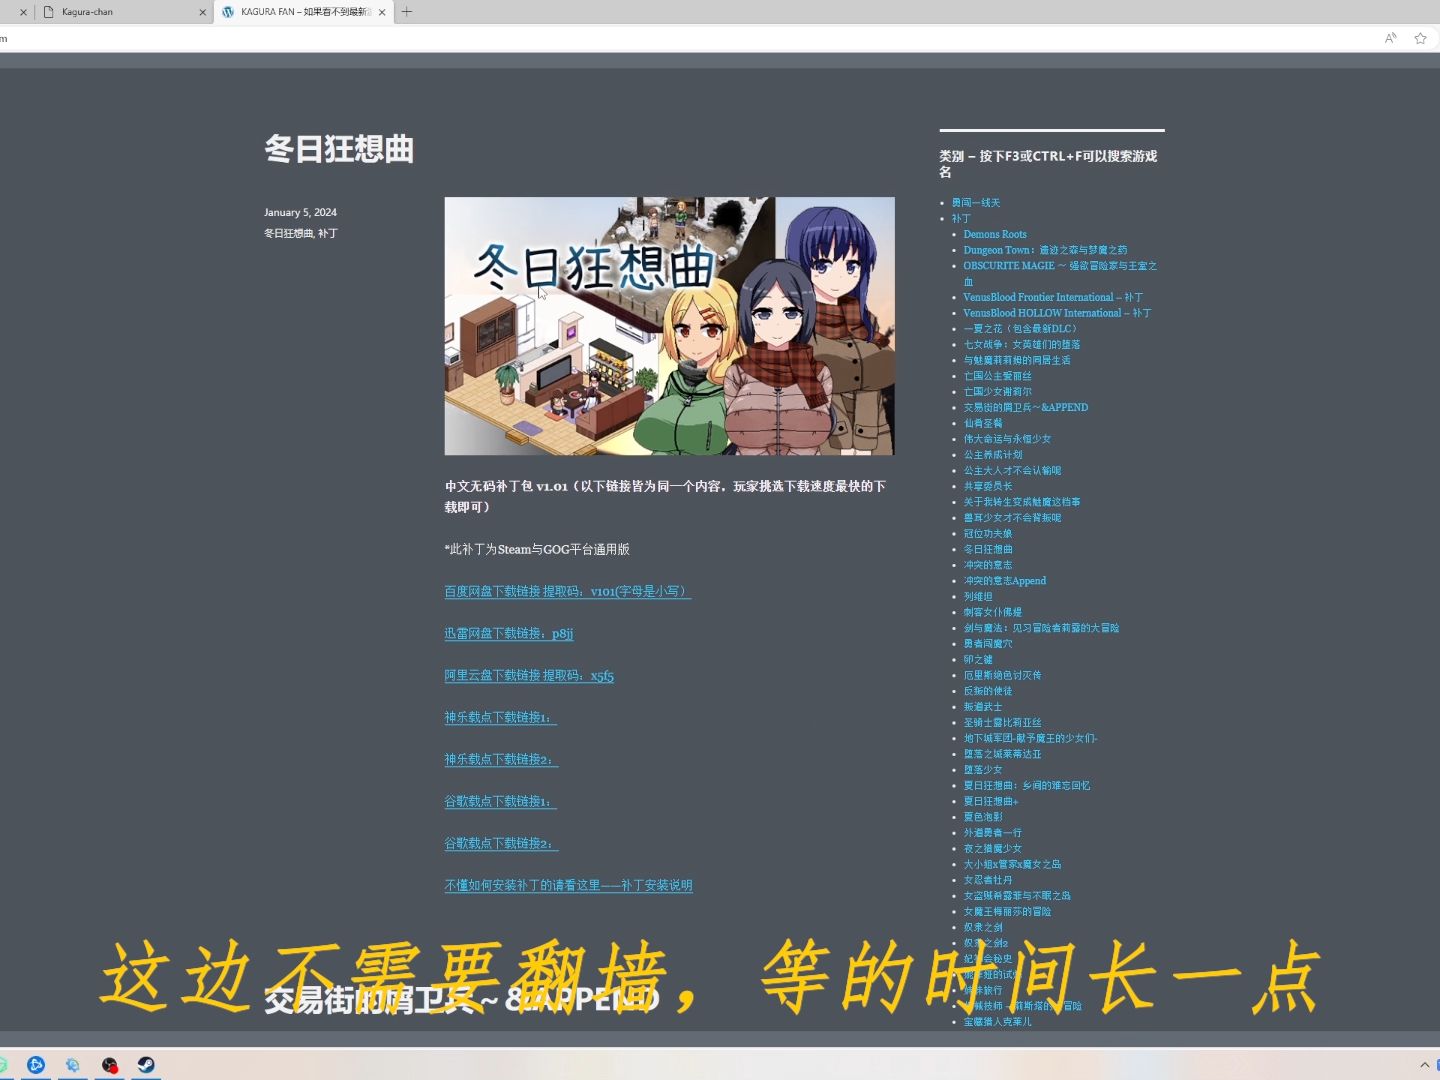
Task: Open 谷歌载点下载链接1 link
Action: pyautogui.click(x=500, y=801)
